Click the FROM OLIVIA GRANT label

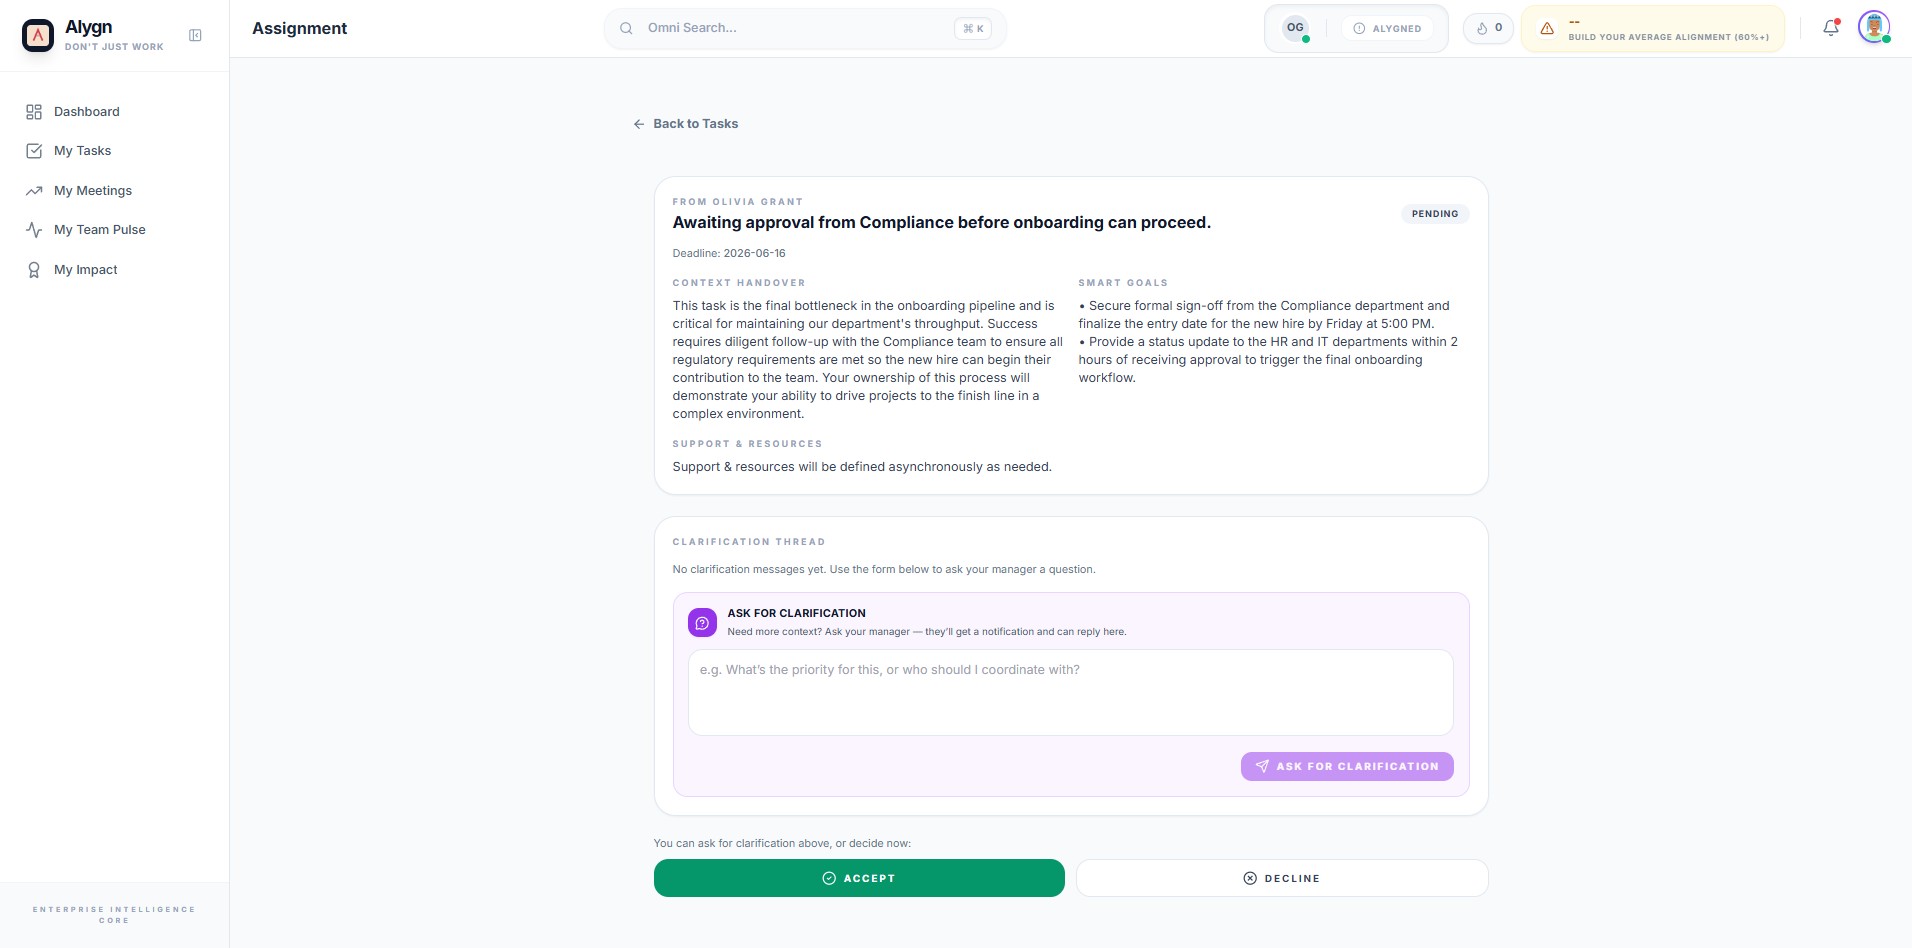[738, 202]
